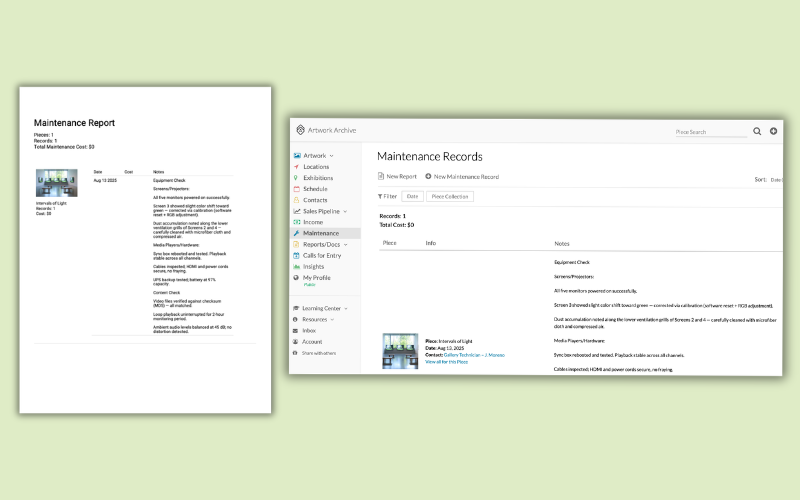Screen dimensions: 800x500
Task: Click the New Maintenance Record button
Action: click(461, 177)
